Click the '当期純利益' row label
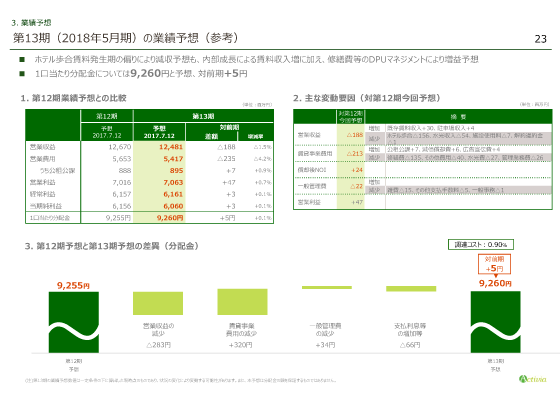 [46, 206]
